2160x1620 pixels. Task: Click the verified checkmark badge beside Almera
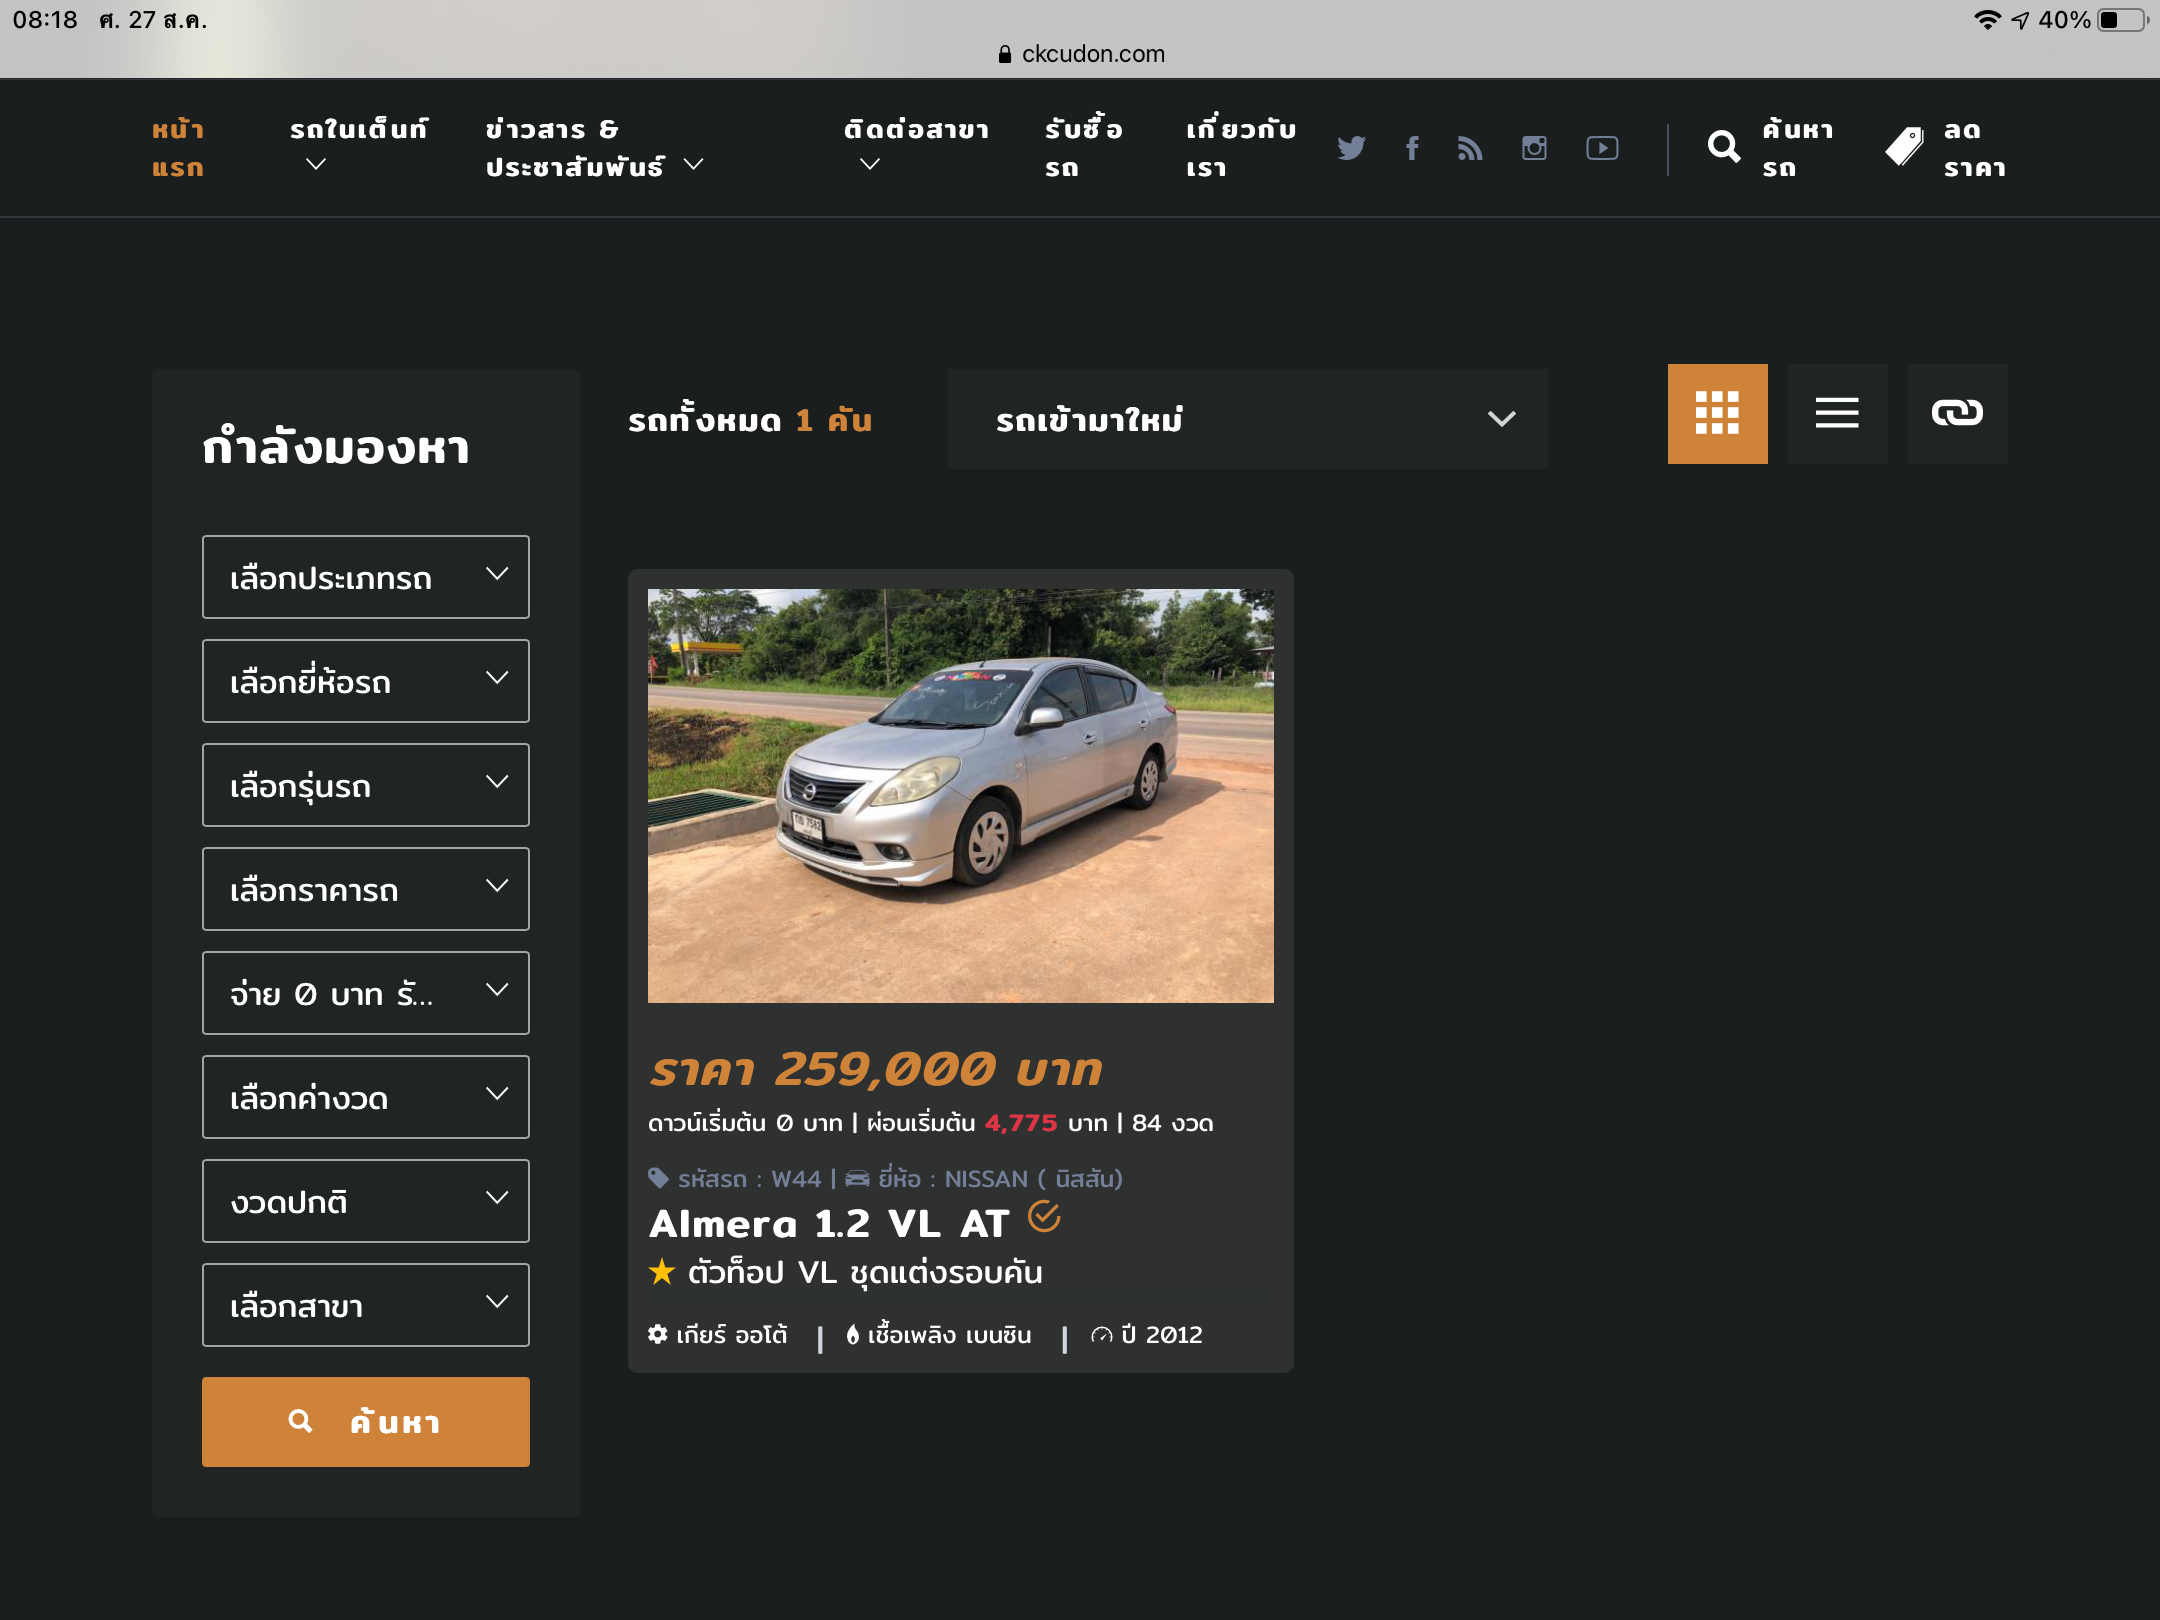tap(1044, 1217)
